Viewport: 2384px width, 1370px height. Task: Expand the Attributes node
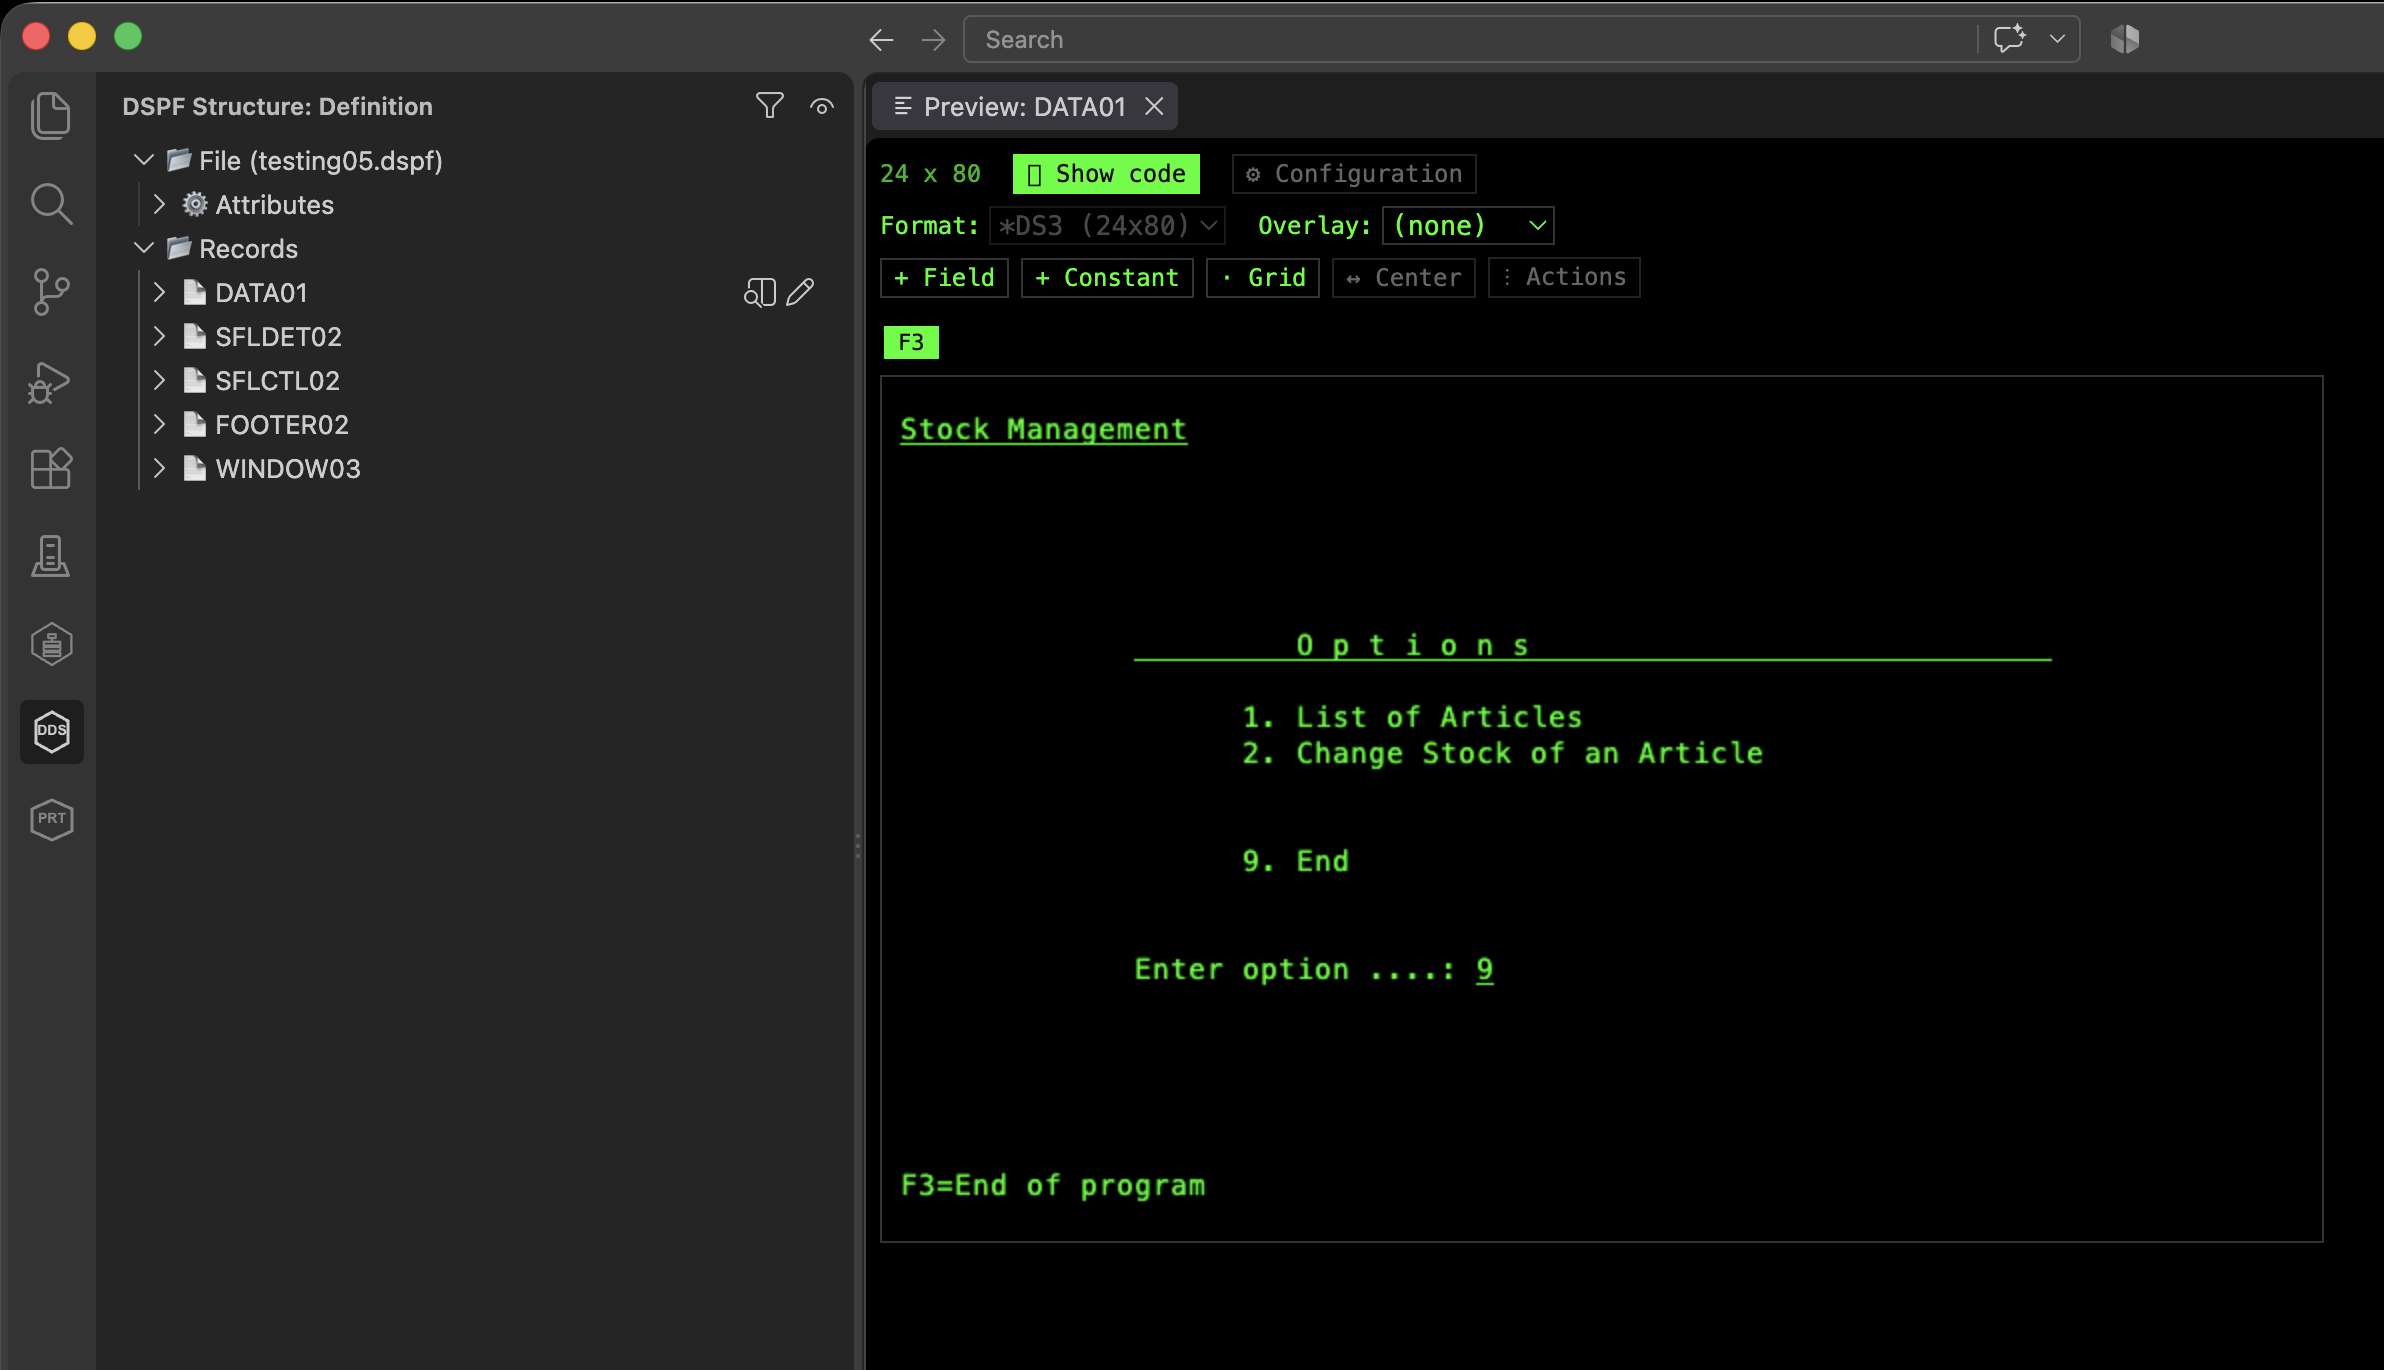[159, 204]
